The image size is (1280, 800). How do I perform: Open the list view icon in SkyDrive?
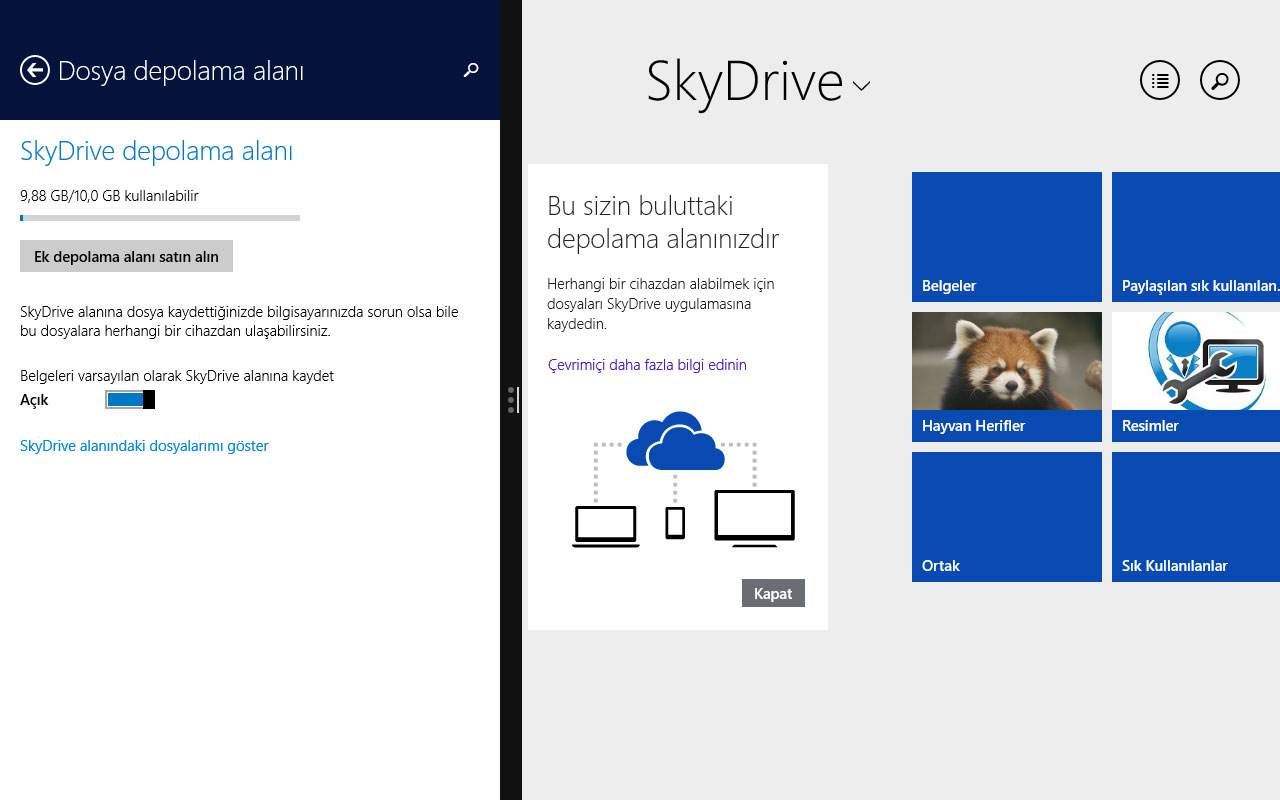1160,81
